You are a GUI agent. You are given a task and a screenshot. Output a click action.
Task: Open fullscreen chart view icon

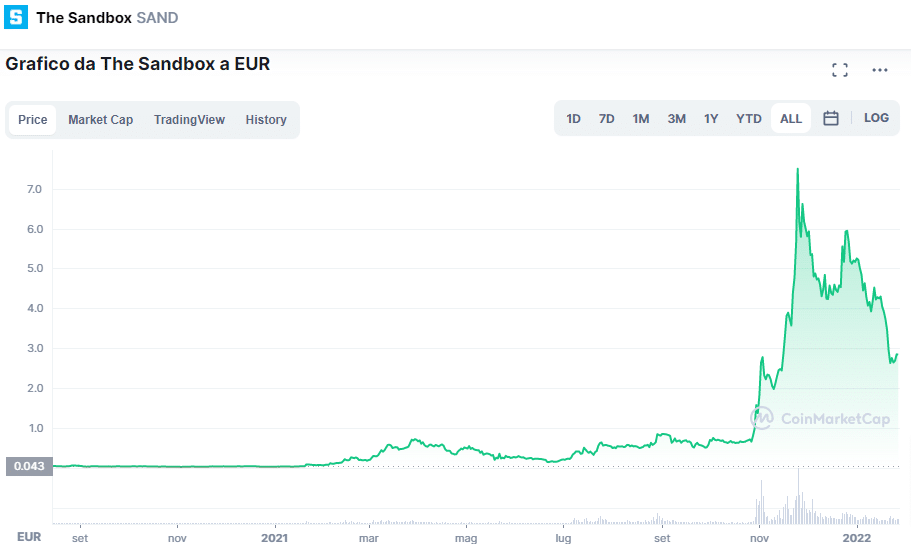[x=840, y=70]
